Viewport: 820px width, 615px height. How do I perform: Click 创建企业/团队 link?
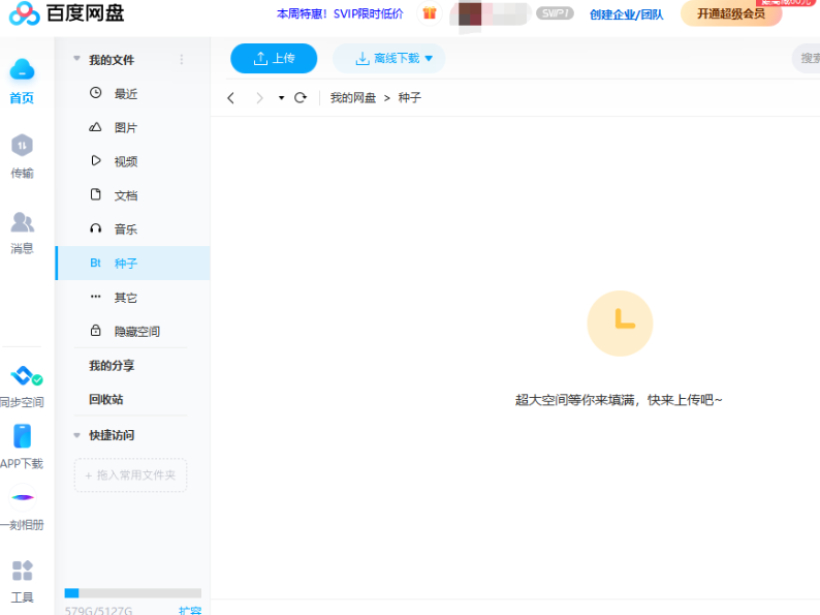point(627,14)
